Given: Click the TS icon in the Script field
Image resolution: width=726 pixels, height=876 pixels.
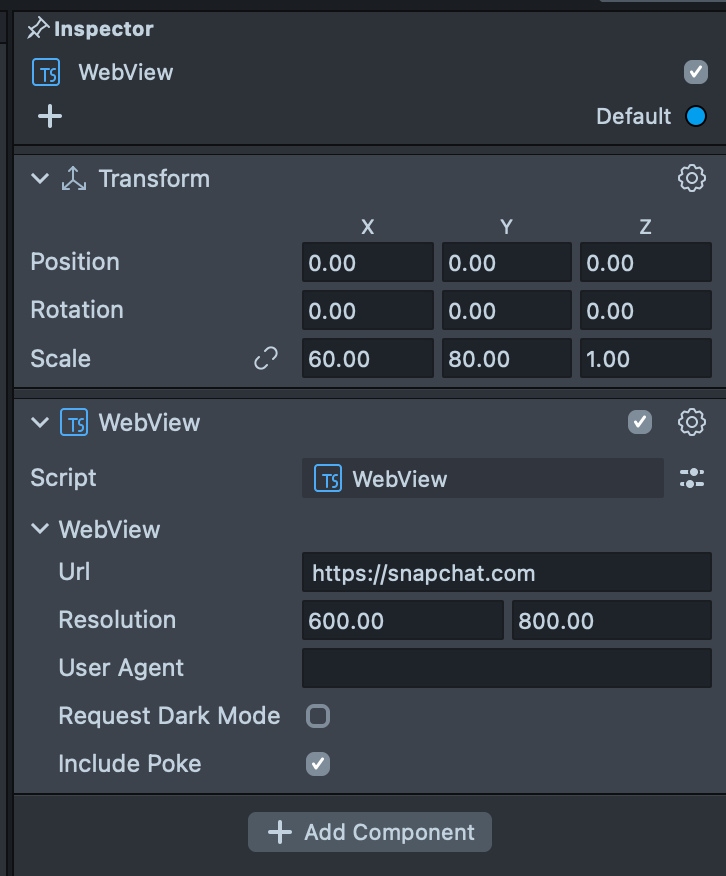Looking at the screenshot, I should (x=328, y=479).
